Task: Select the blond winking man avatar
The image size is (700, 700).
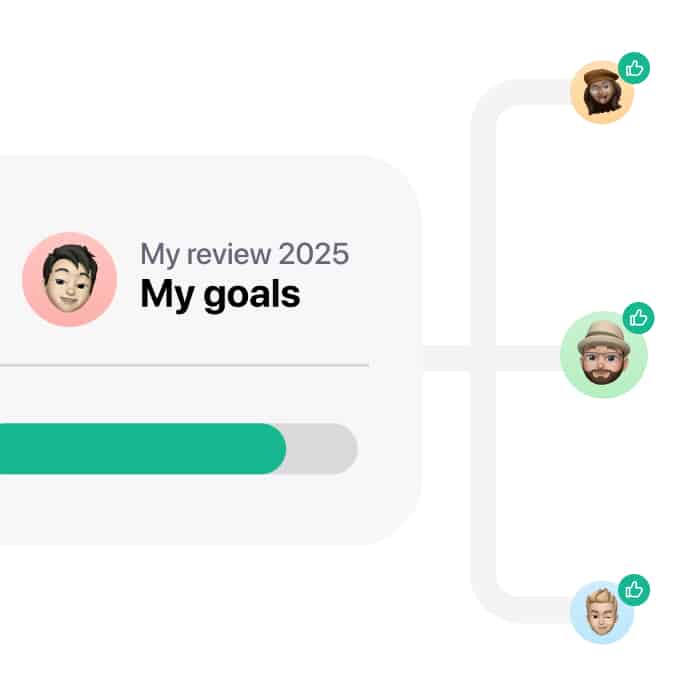Action: [602, 612]
